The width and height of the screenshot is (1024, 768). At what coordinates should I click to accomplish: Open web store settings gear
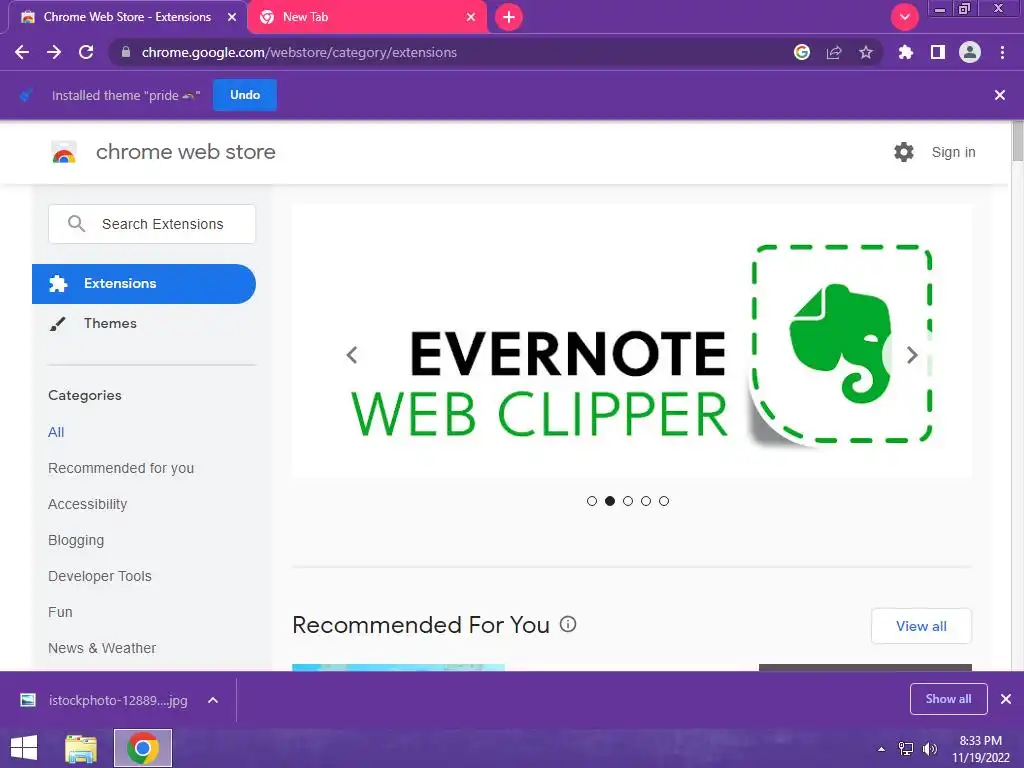click(x=904, y=152)
